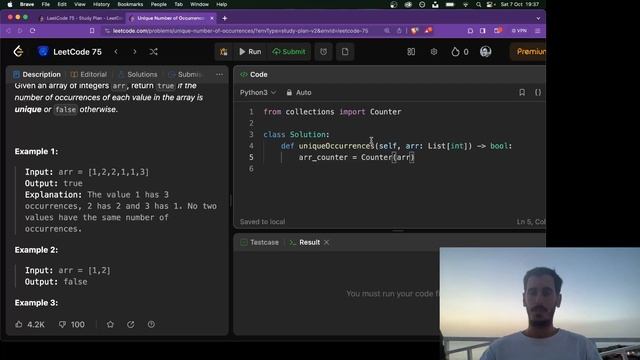Screen dimensions: 640x360
Task: Click the braces format code icon
Action: 538,93
